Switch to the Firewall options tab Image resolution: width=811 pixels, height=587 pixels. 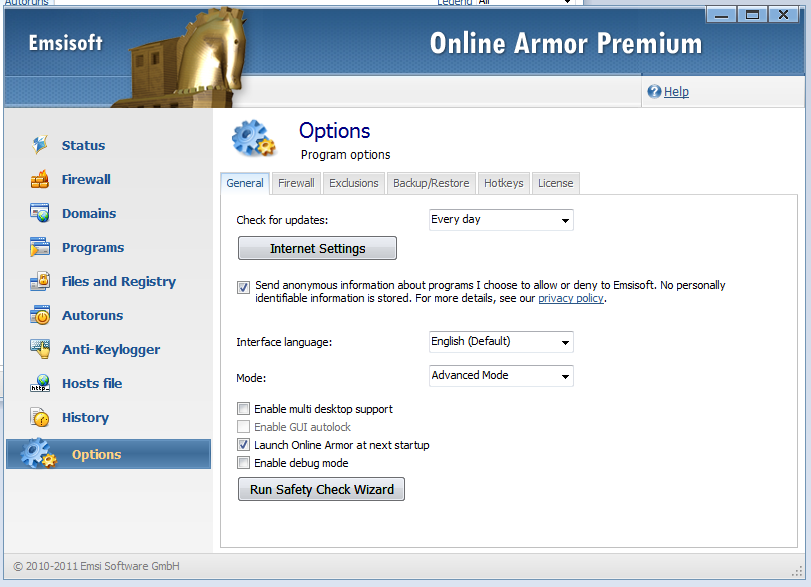296,183
